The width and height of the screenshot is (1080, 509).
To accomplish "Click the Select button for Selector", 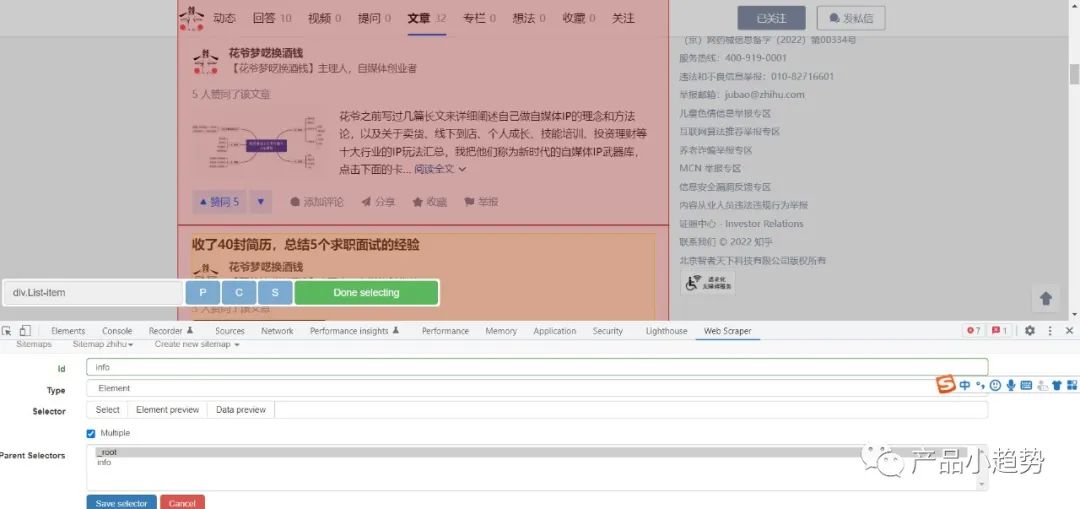I will pyautogui.click(x=107, y=410).
